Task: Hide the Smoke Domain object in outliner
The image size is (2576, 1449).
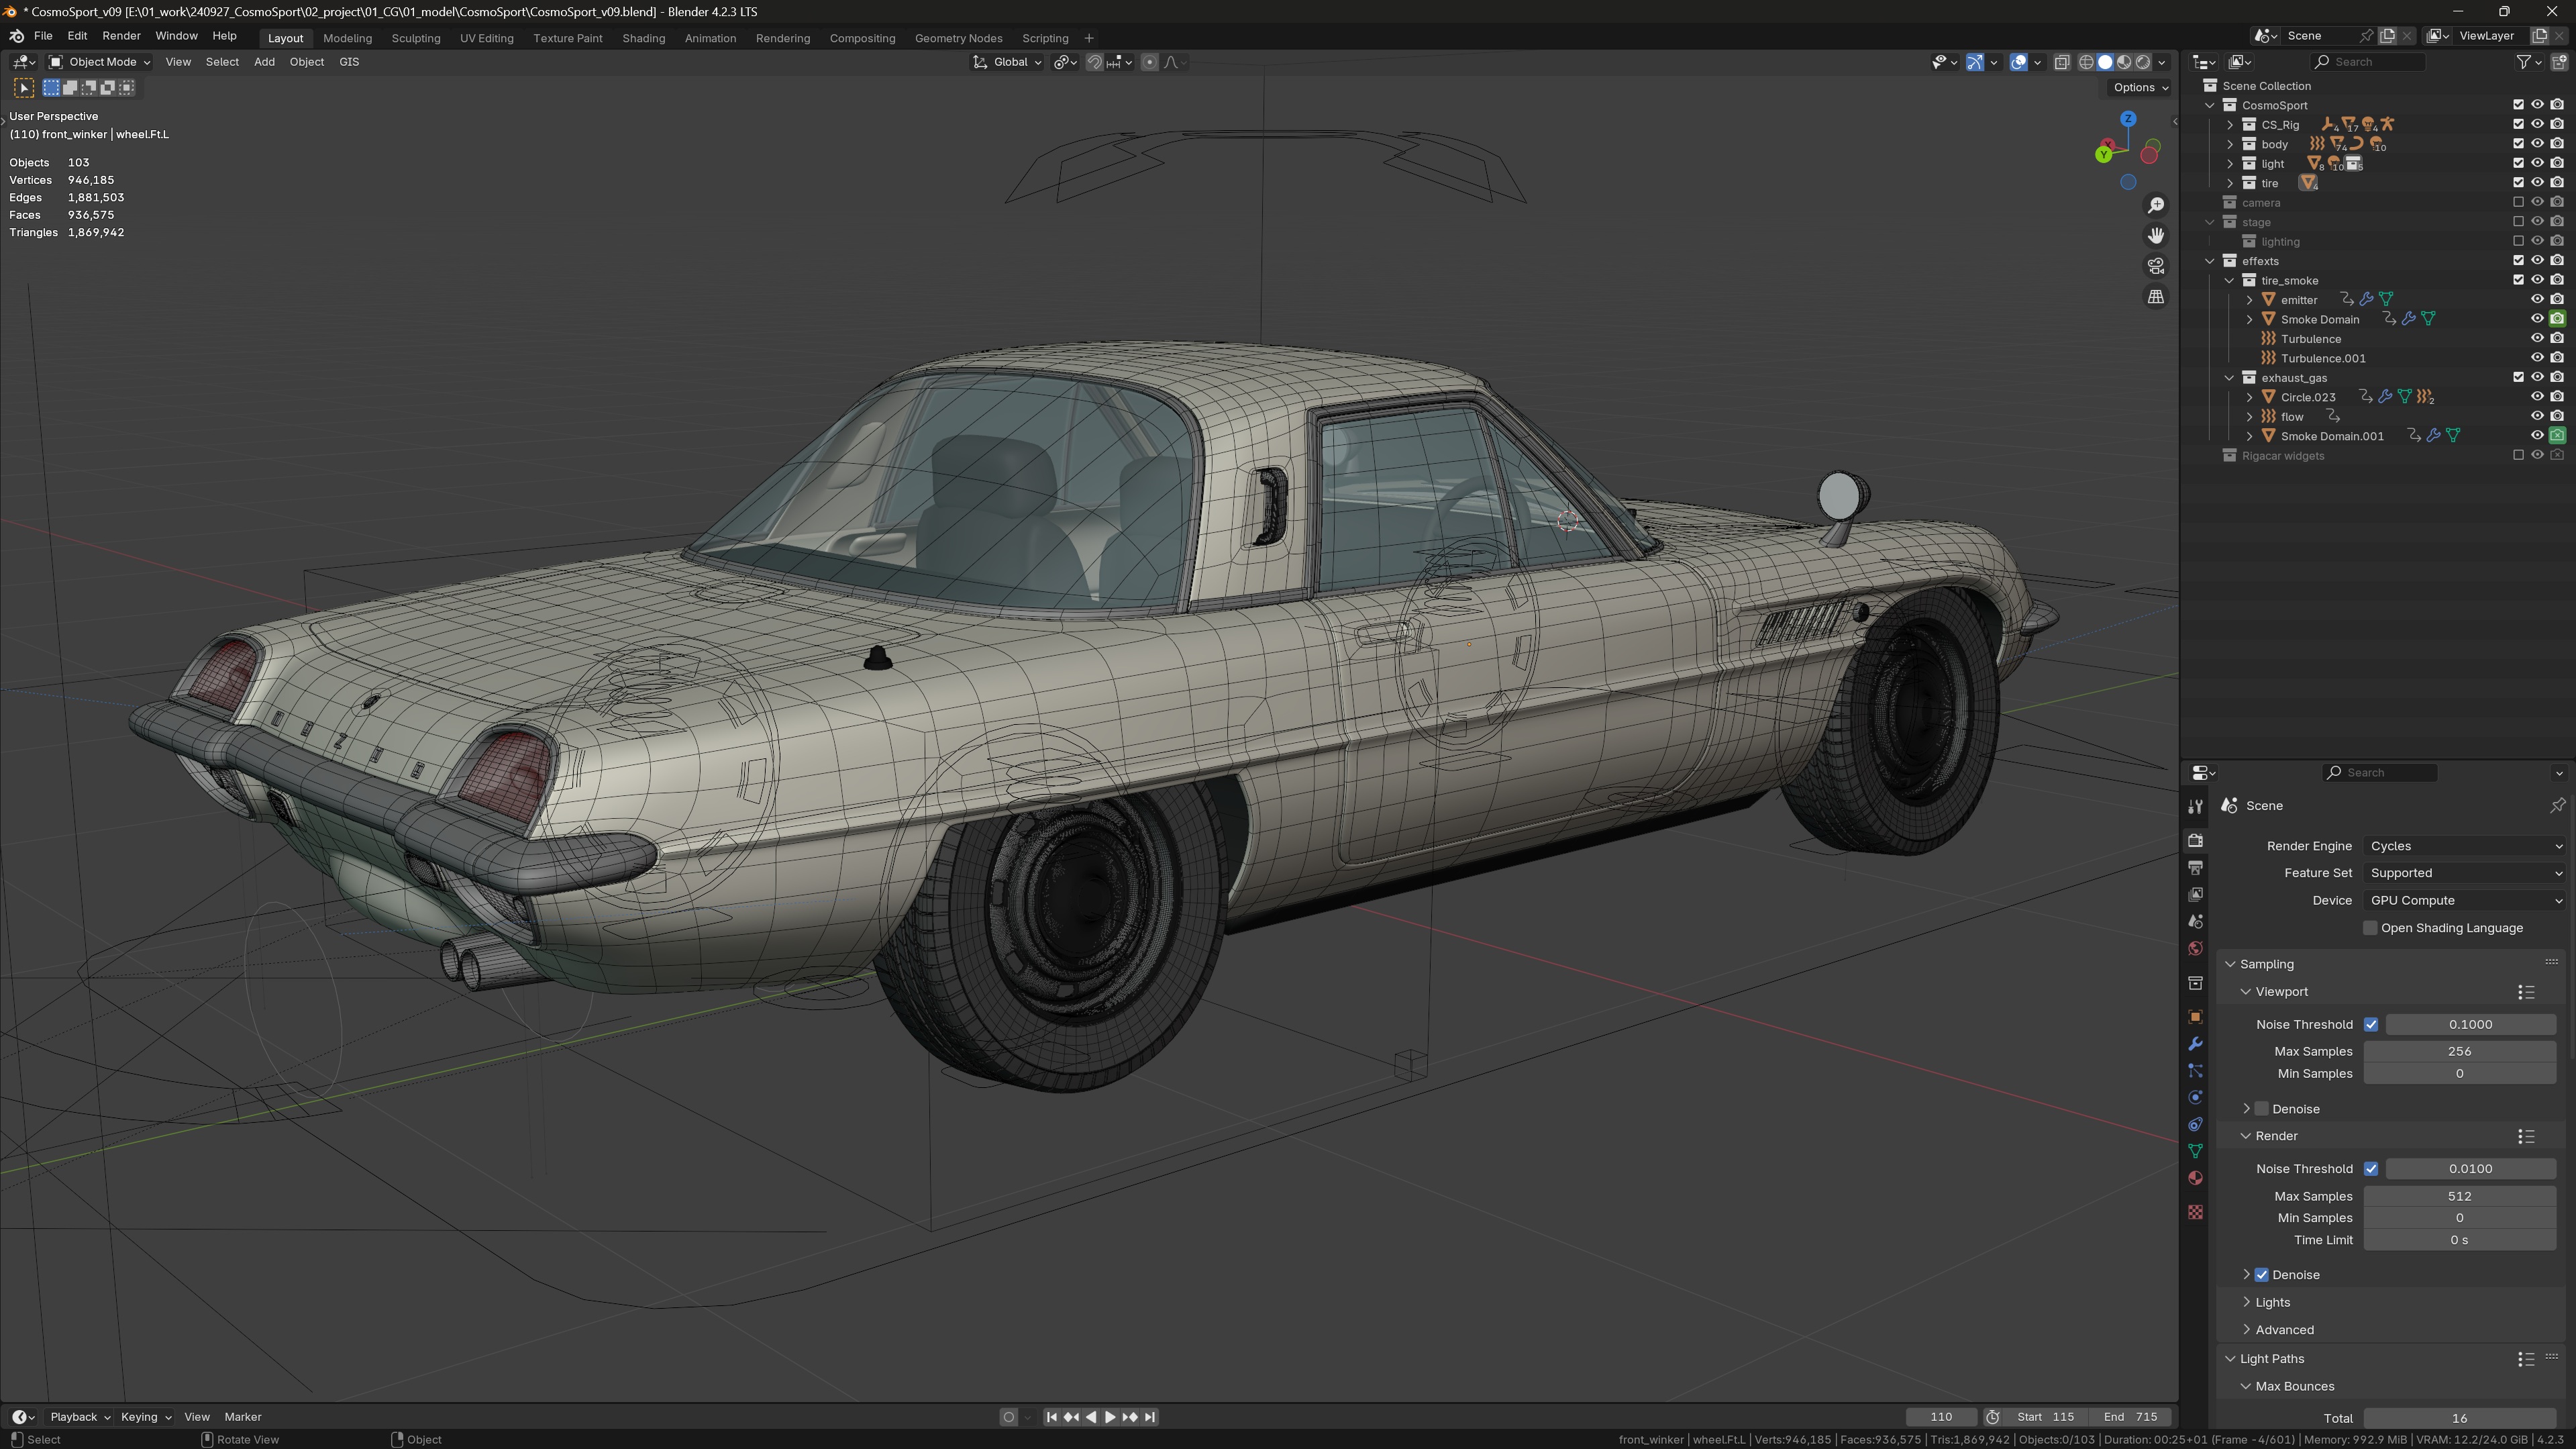Action: coord(2537,319)
